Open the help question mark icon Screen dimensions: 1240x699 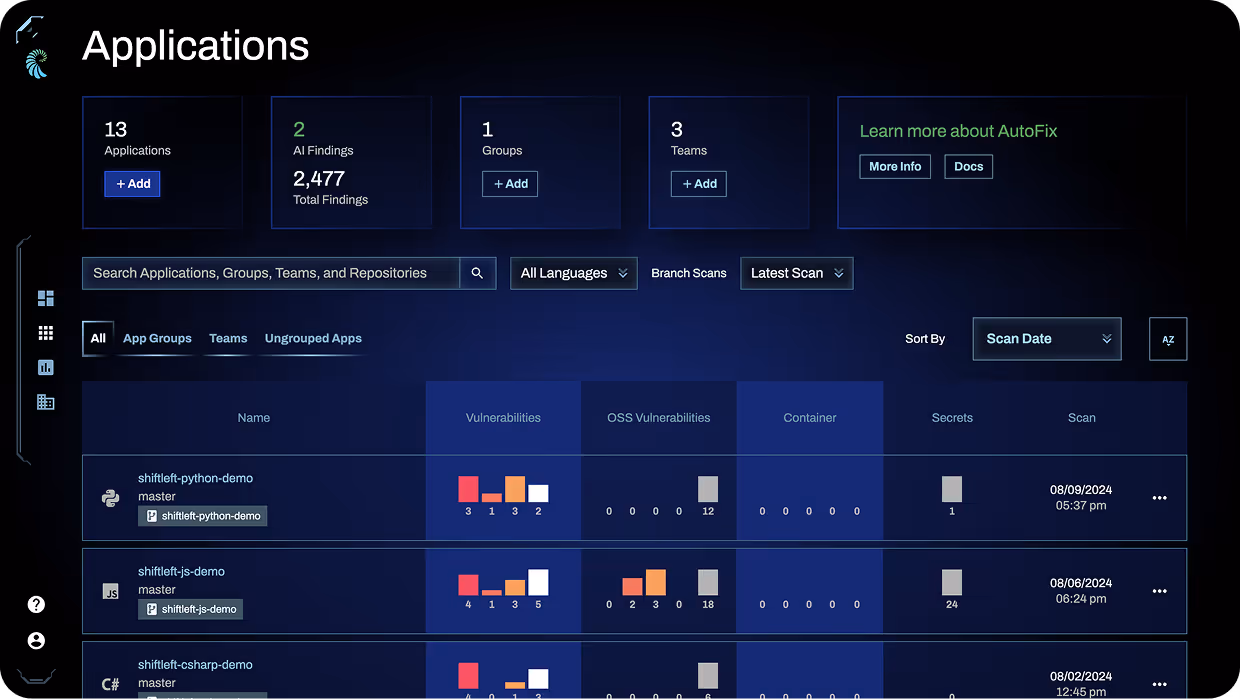tap(35, 604)
